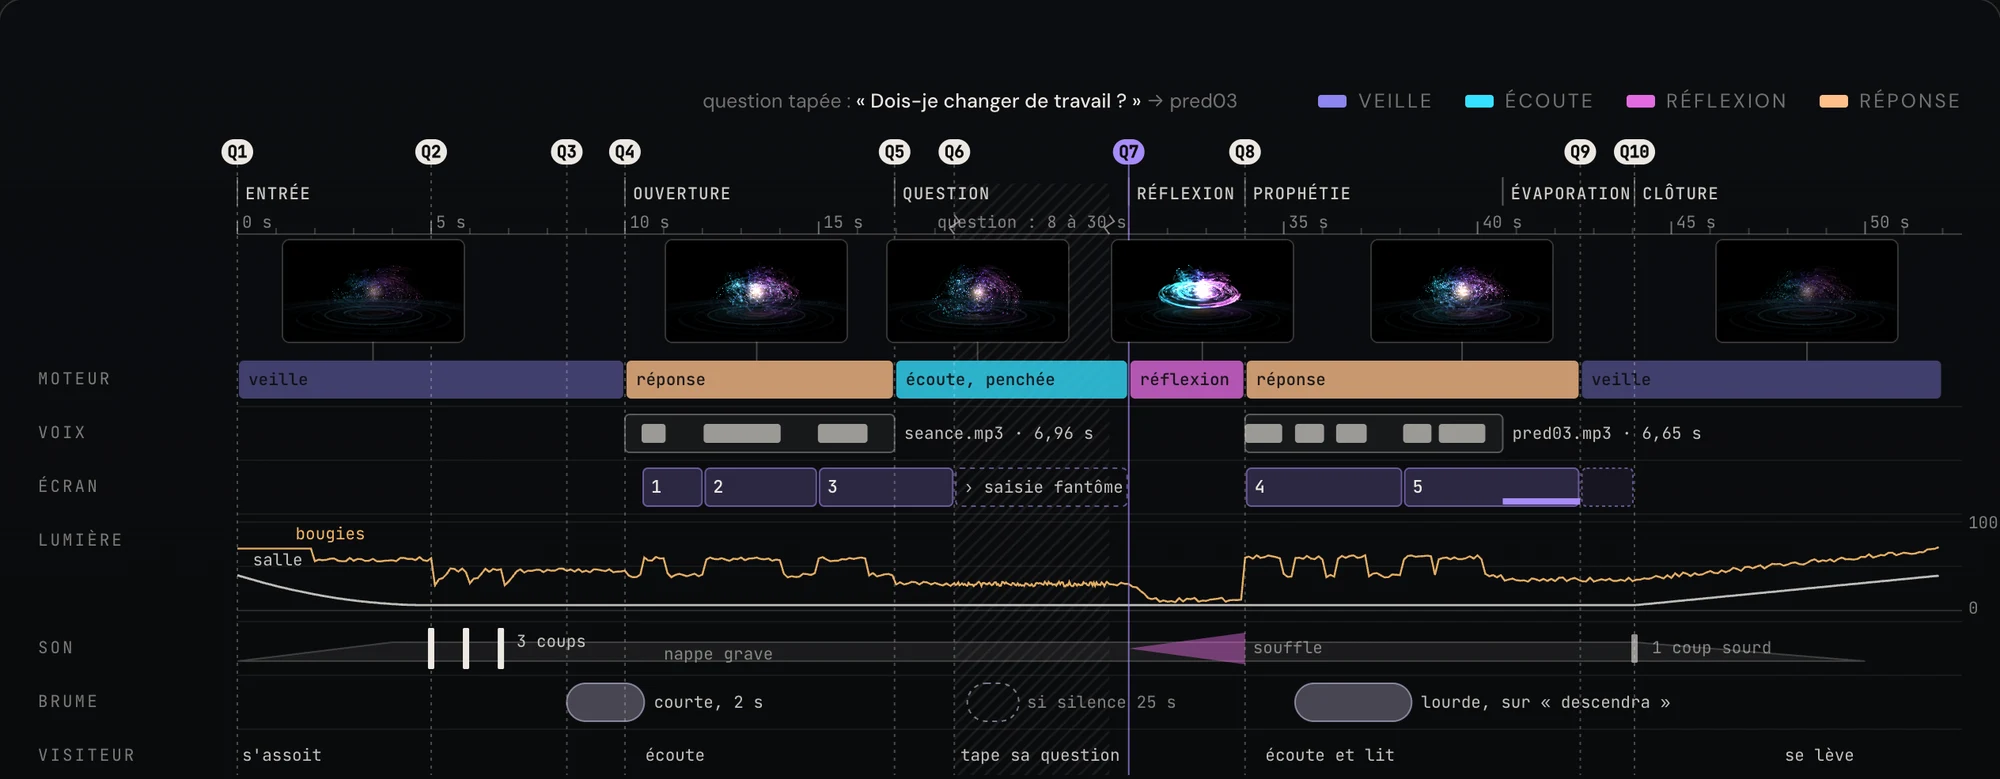Jump to marker Q8 at Prophétie
Viewport: 2000px width, 779px height.
pos(1244,152)
